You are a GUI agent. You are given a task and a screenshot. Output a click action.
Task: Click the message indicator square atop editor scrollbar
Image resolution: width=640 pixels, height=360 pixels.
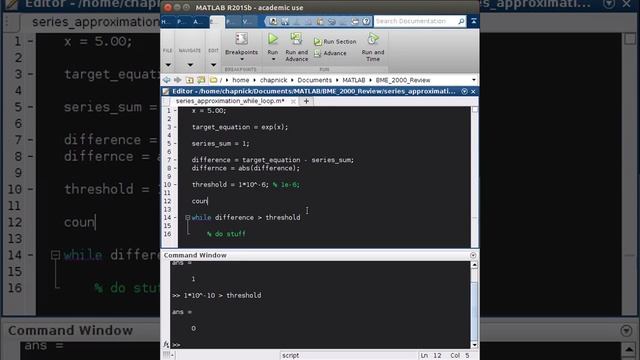coord(475,110)
